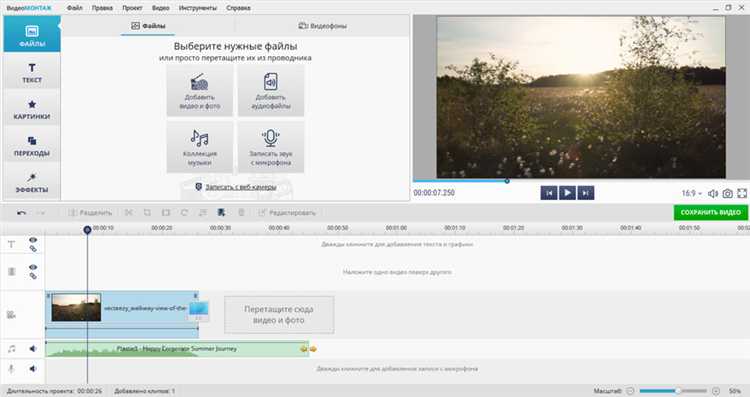Click the transition thumbnail after the video clip
Screen dimensions: 750x397
(199, 310)
